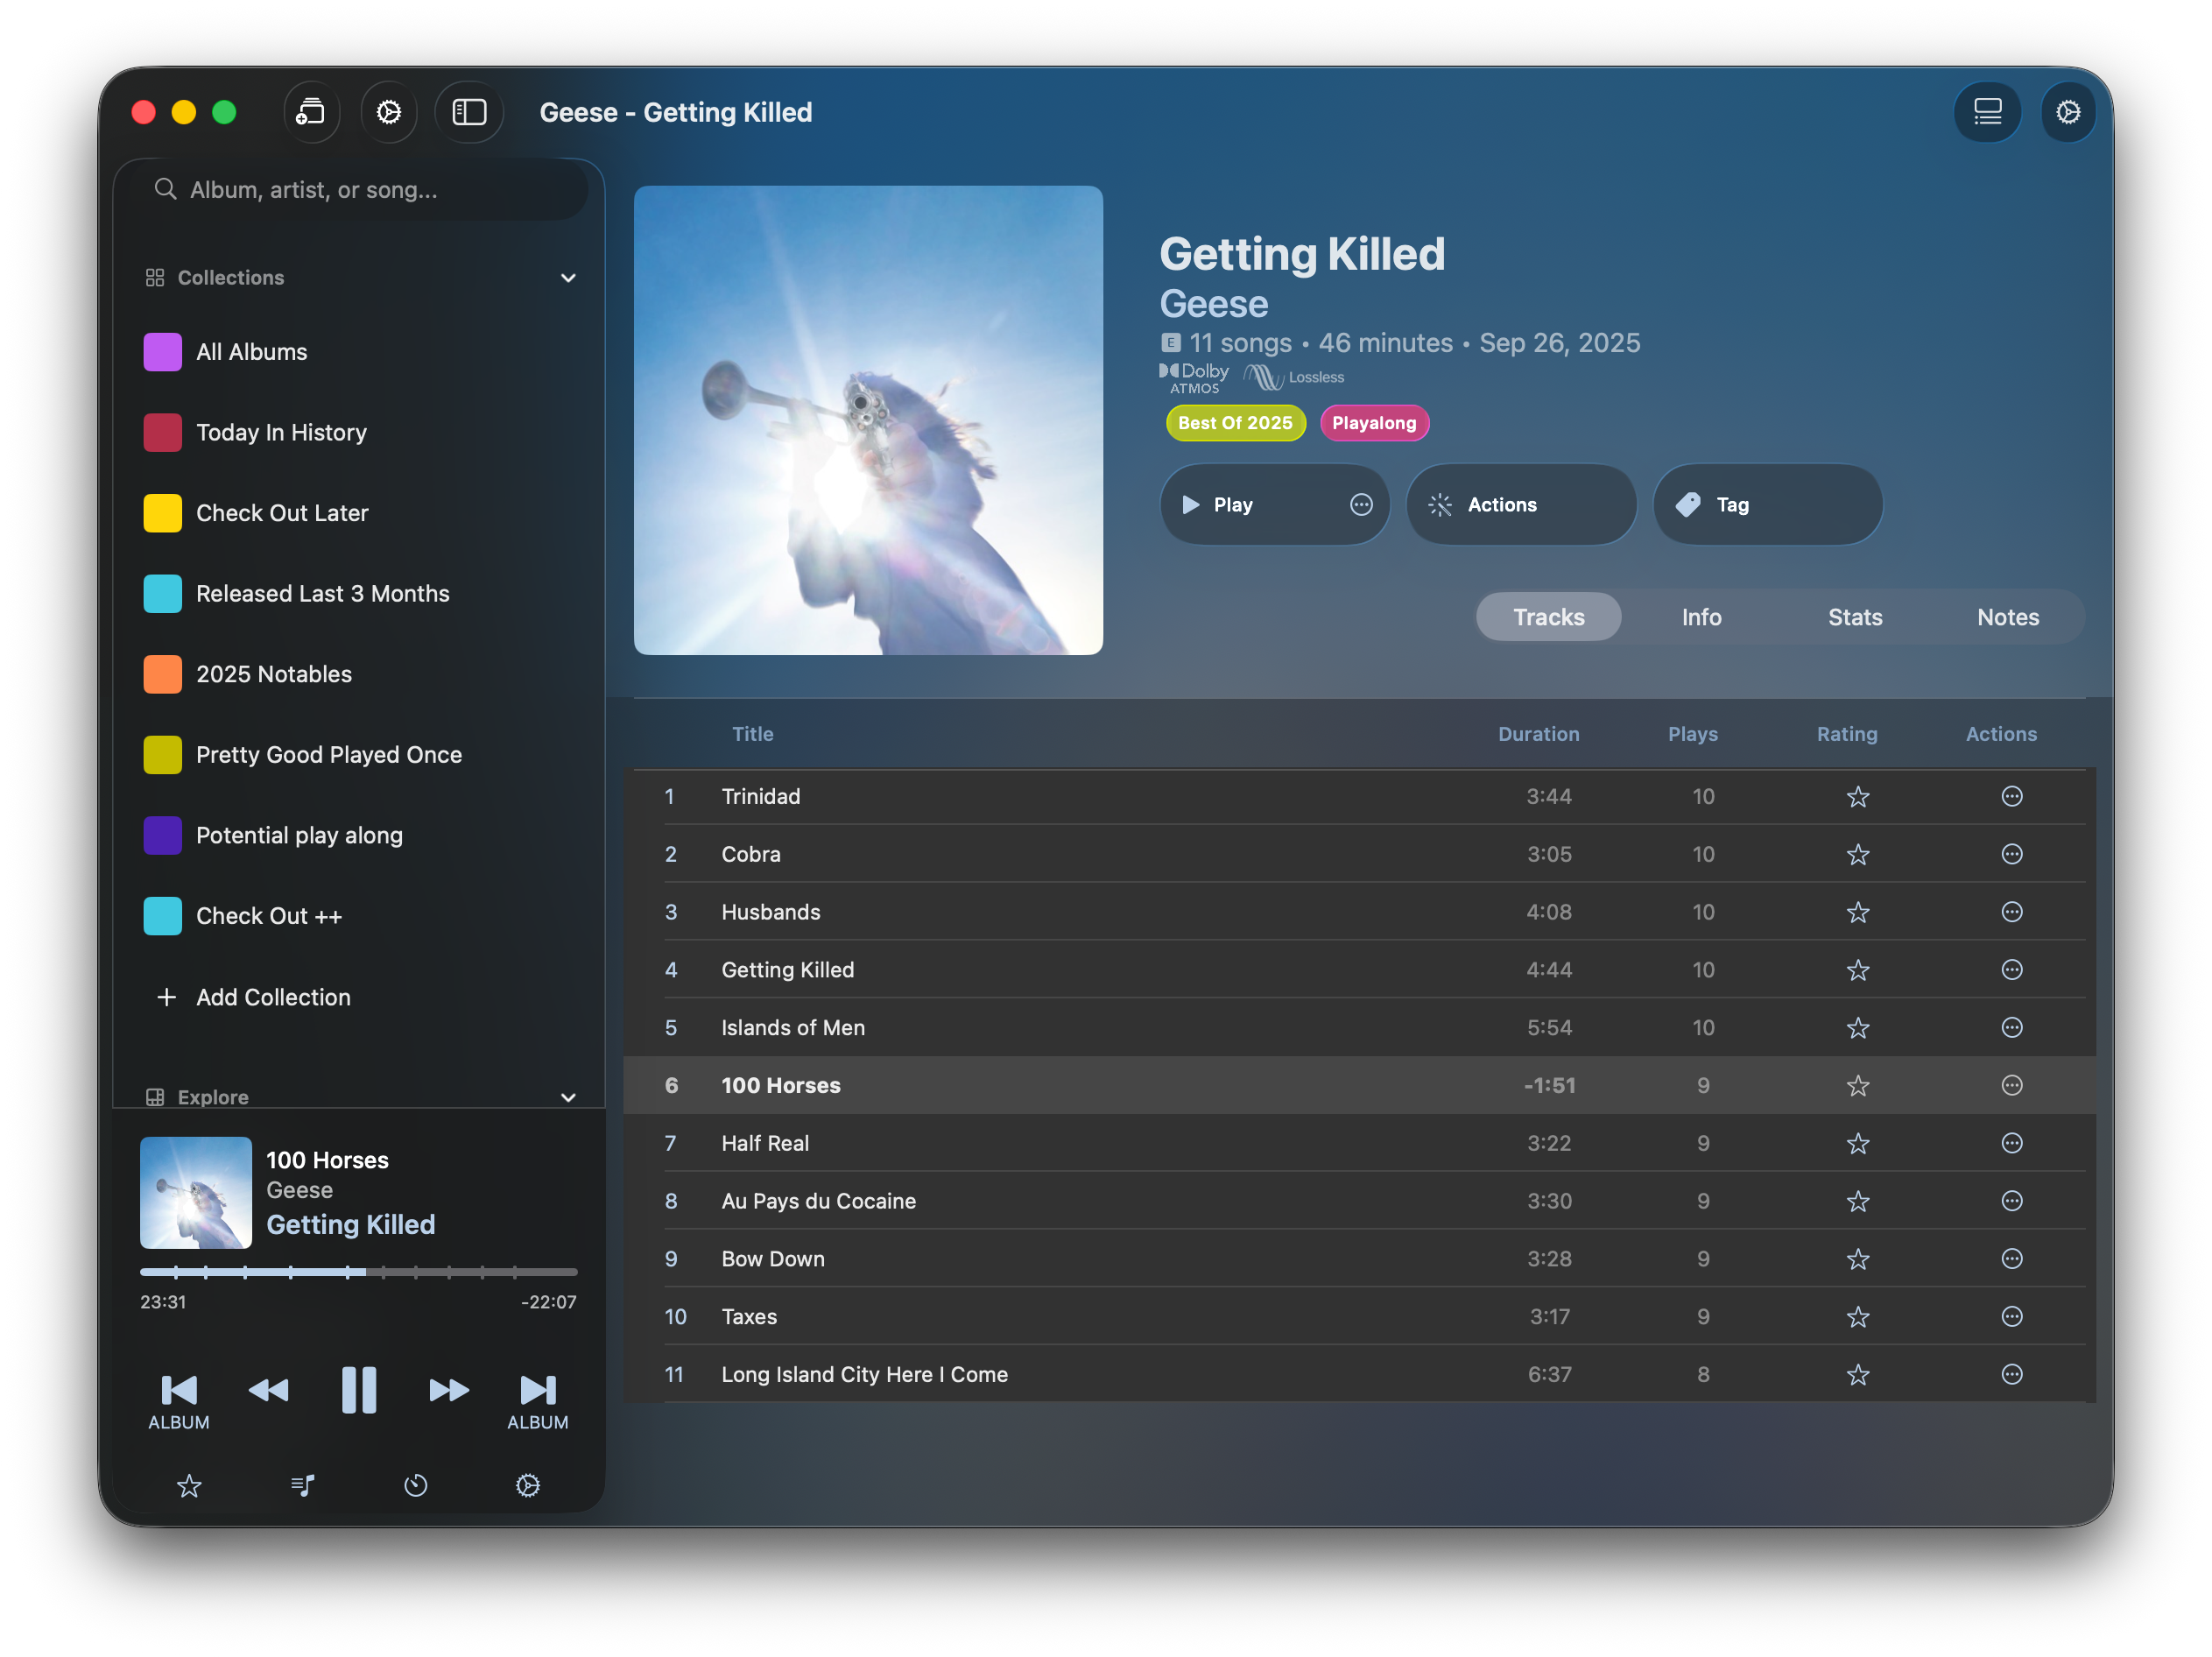The width and height of the screenshot is (2212, 1657).
Task: Click the history clock icon below player
Action: point(415,1486)
